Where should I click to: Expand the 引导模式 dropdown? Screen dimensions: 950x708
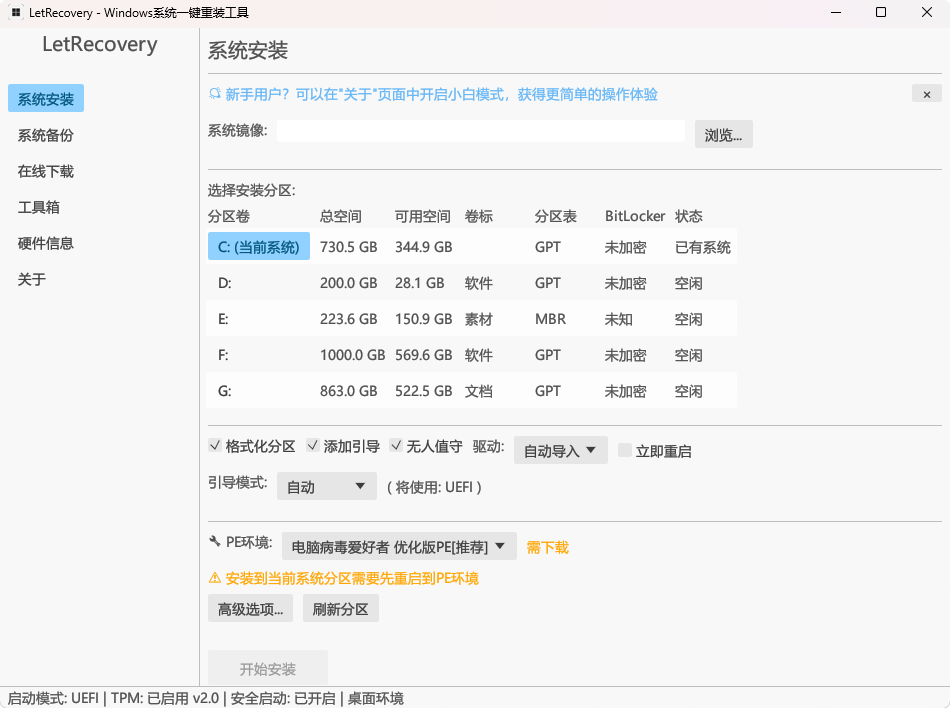[326, 486]
